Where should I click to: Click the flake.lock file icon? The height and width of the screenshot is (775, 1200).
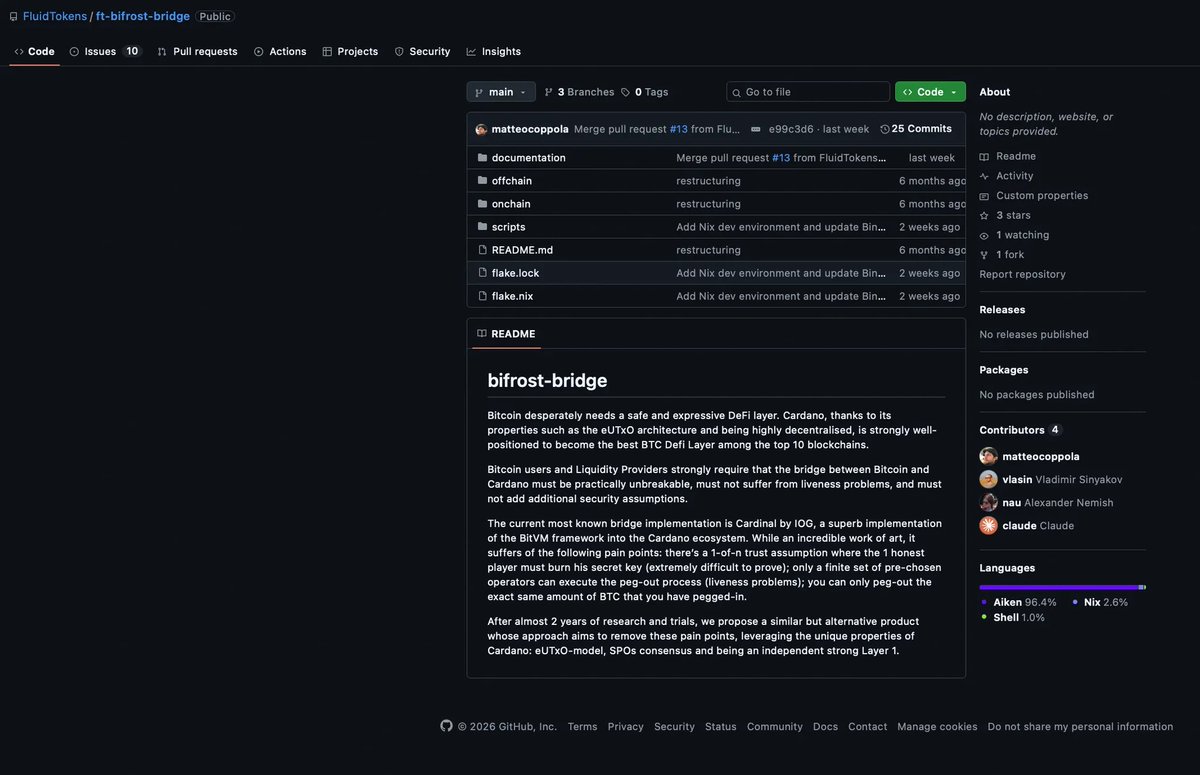coord(483,273)
